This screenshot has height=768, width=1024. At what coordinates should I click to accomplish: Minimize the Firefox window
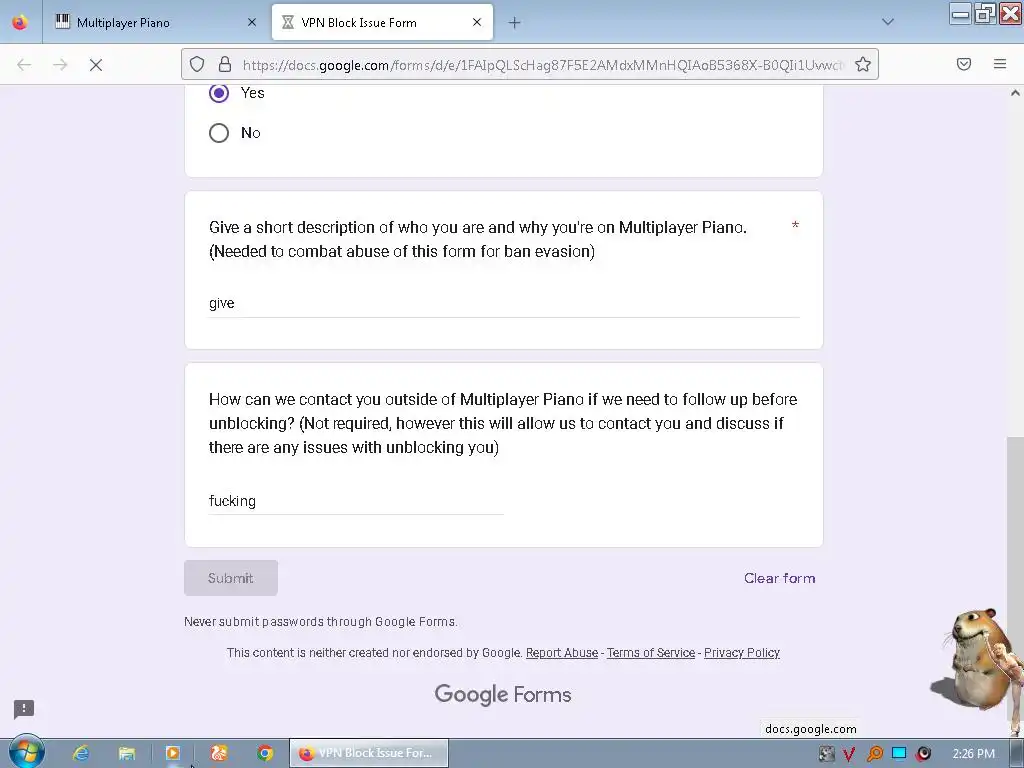tap(960, 13)
